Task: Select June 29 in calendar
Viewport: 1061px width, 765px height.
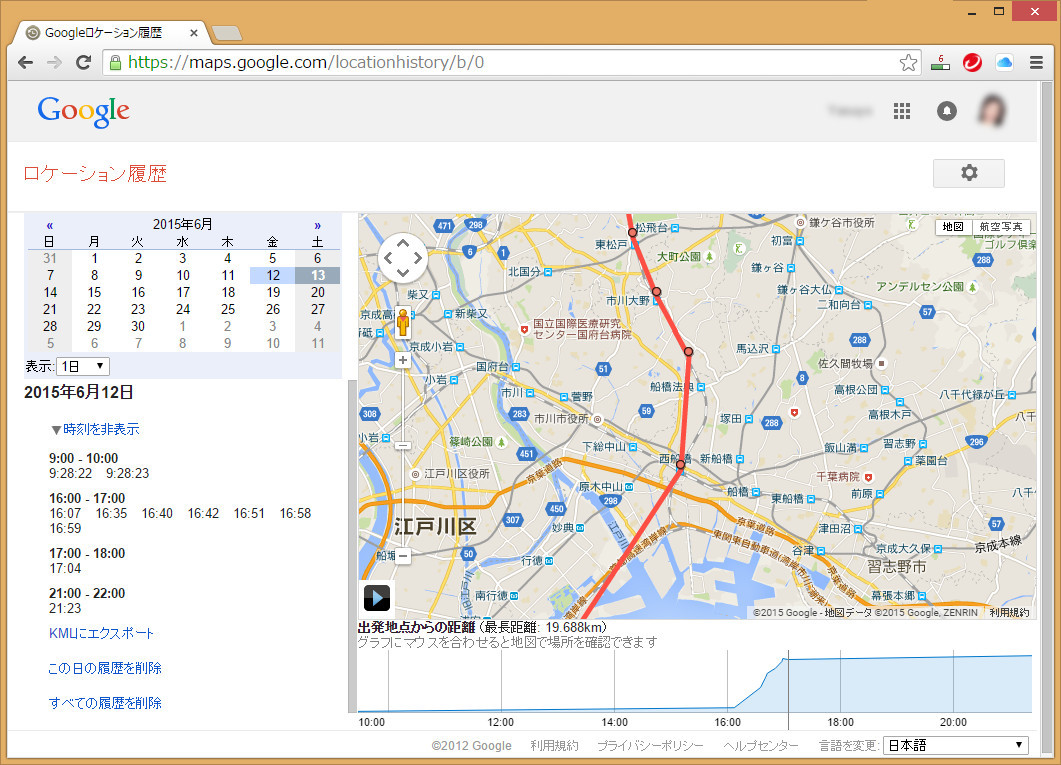Action: 94,326
